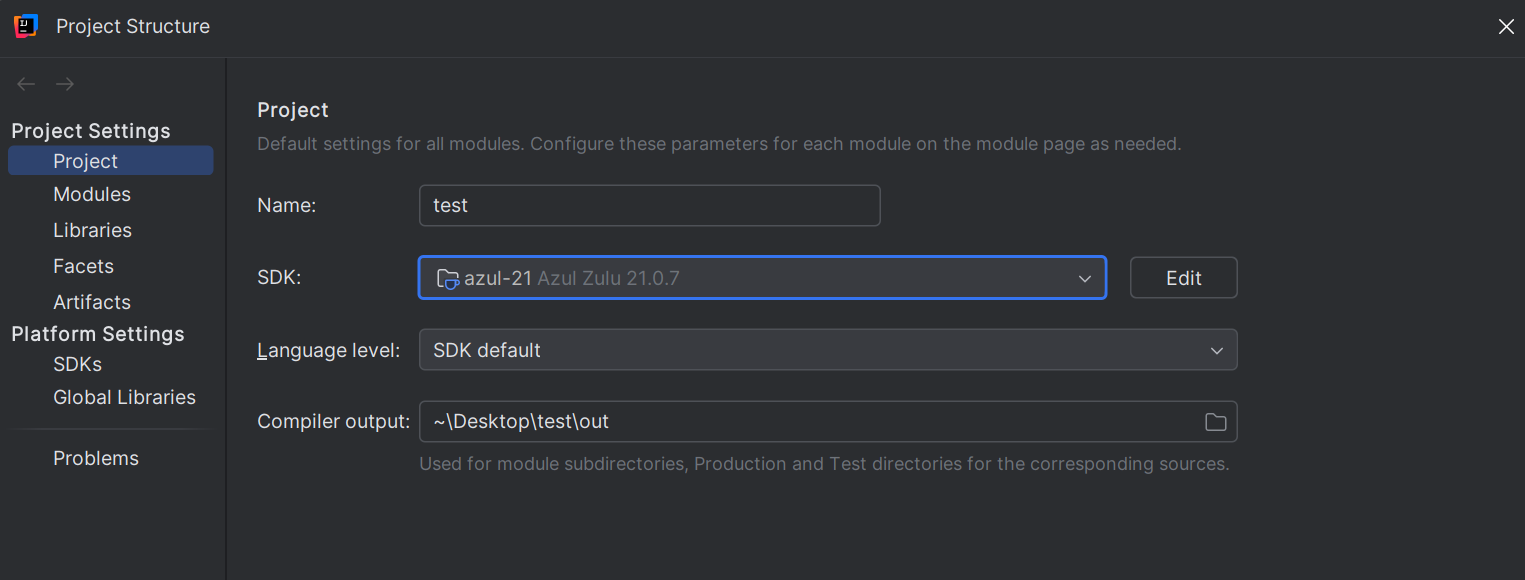Screen dimensions: 1525x580
Task: Click the back navigation arrow
Action: coord(25,84)
